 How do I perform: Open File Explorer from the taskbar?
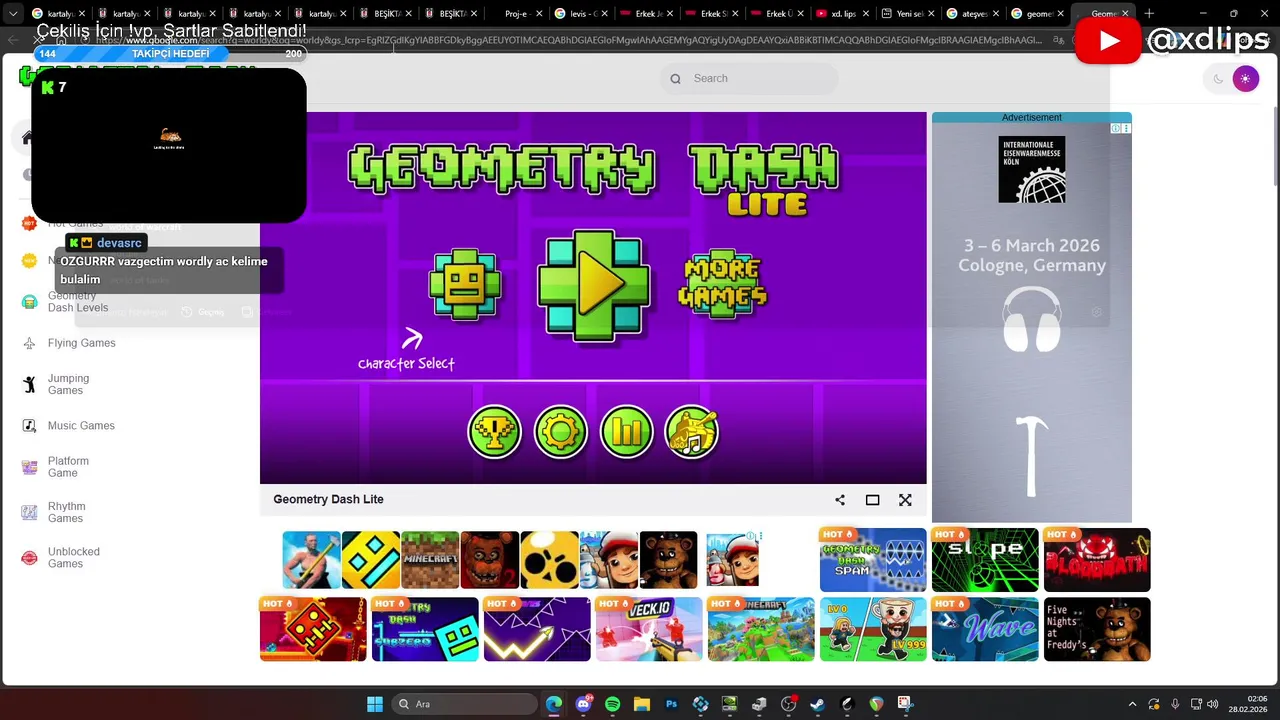pos(642,704)
